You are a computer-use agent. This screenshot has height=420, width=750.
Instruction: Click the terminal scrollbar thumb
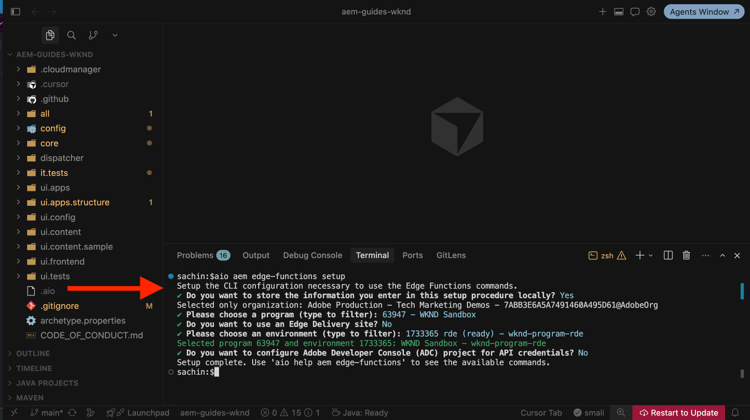(x=742, y=291)
